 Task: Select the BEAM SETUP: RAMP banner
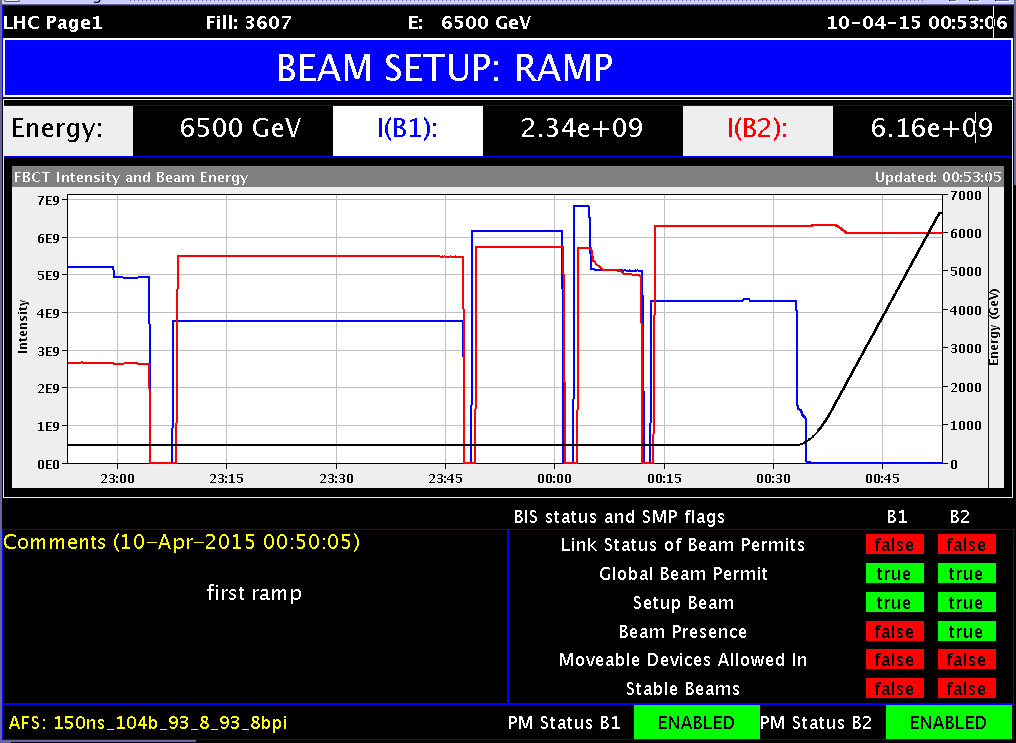click(508, 68)
